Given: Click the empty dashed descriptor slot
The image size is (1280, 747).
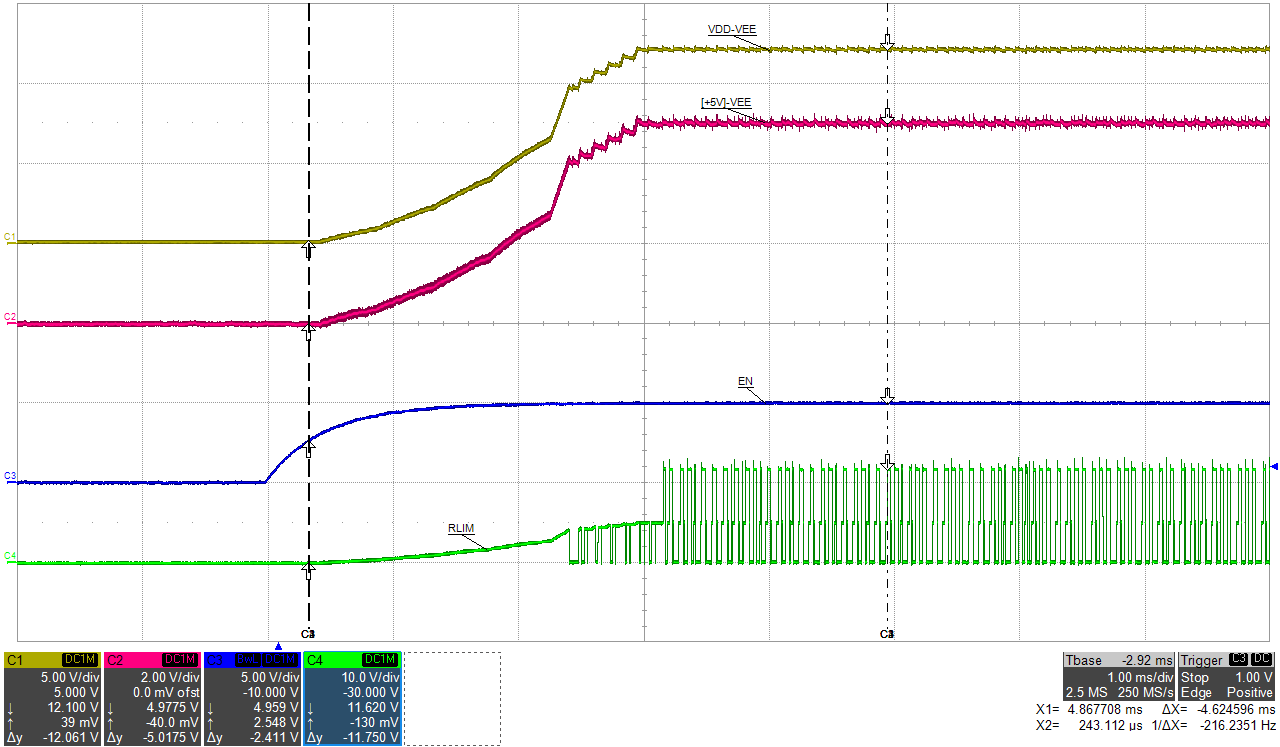Looking at the screenshot, I should [x=451, y=699].
